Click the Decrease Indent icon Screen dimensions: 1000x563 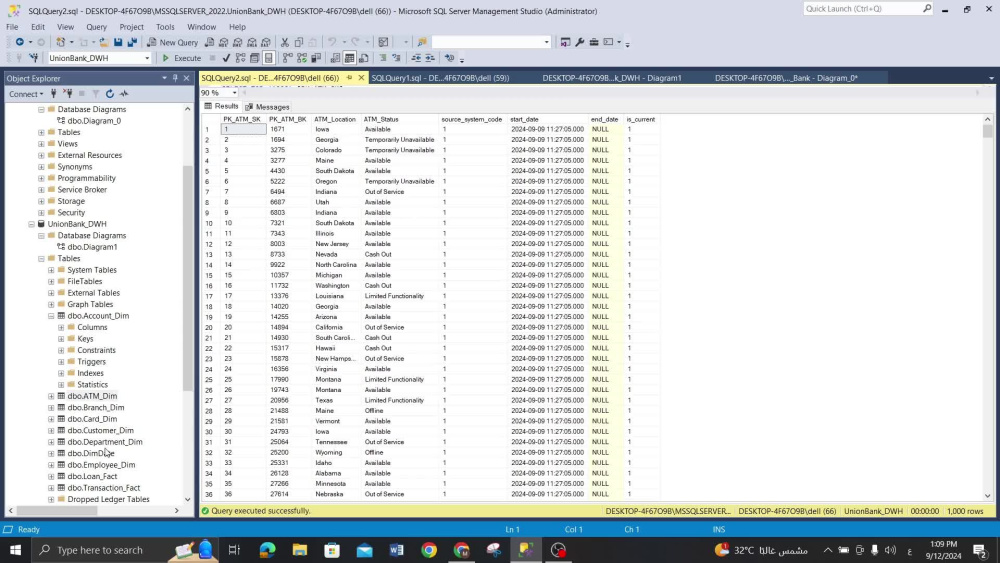(x=416, y=58)
